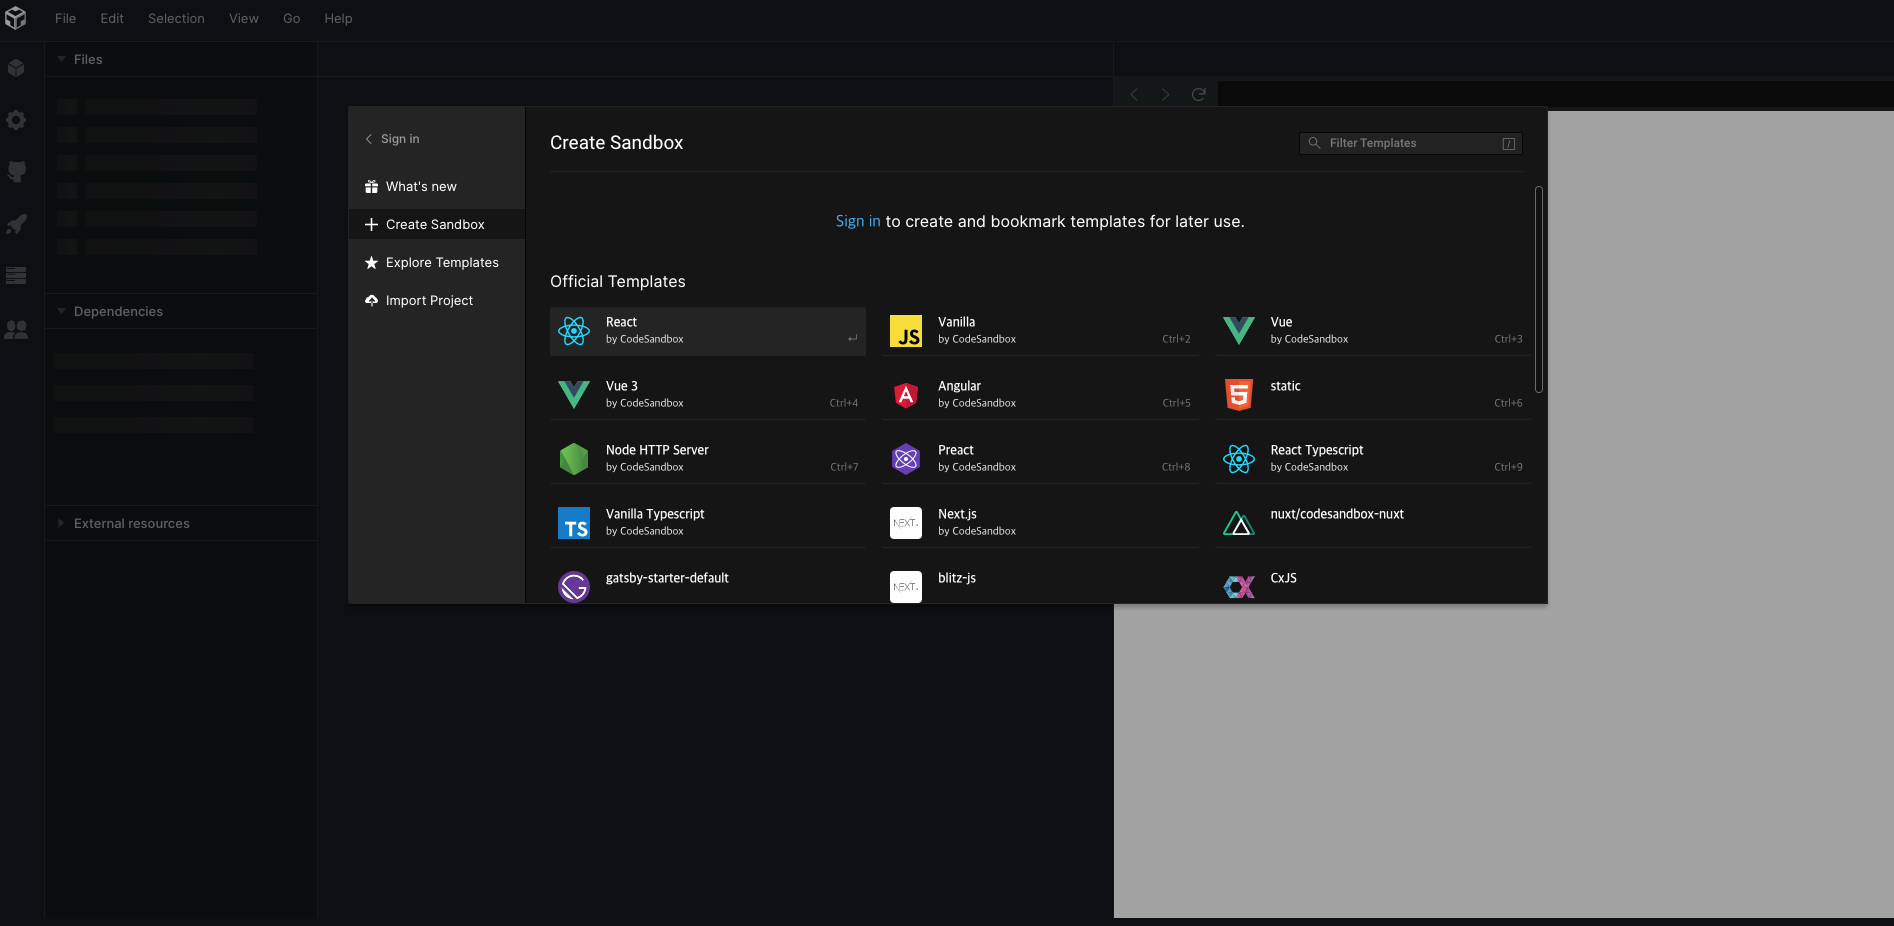Click the Node HTTP Server hexagon icon
The width and height of the screenshot is (1894, 926).
[574, 459]
